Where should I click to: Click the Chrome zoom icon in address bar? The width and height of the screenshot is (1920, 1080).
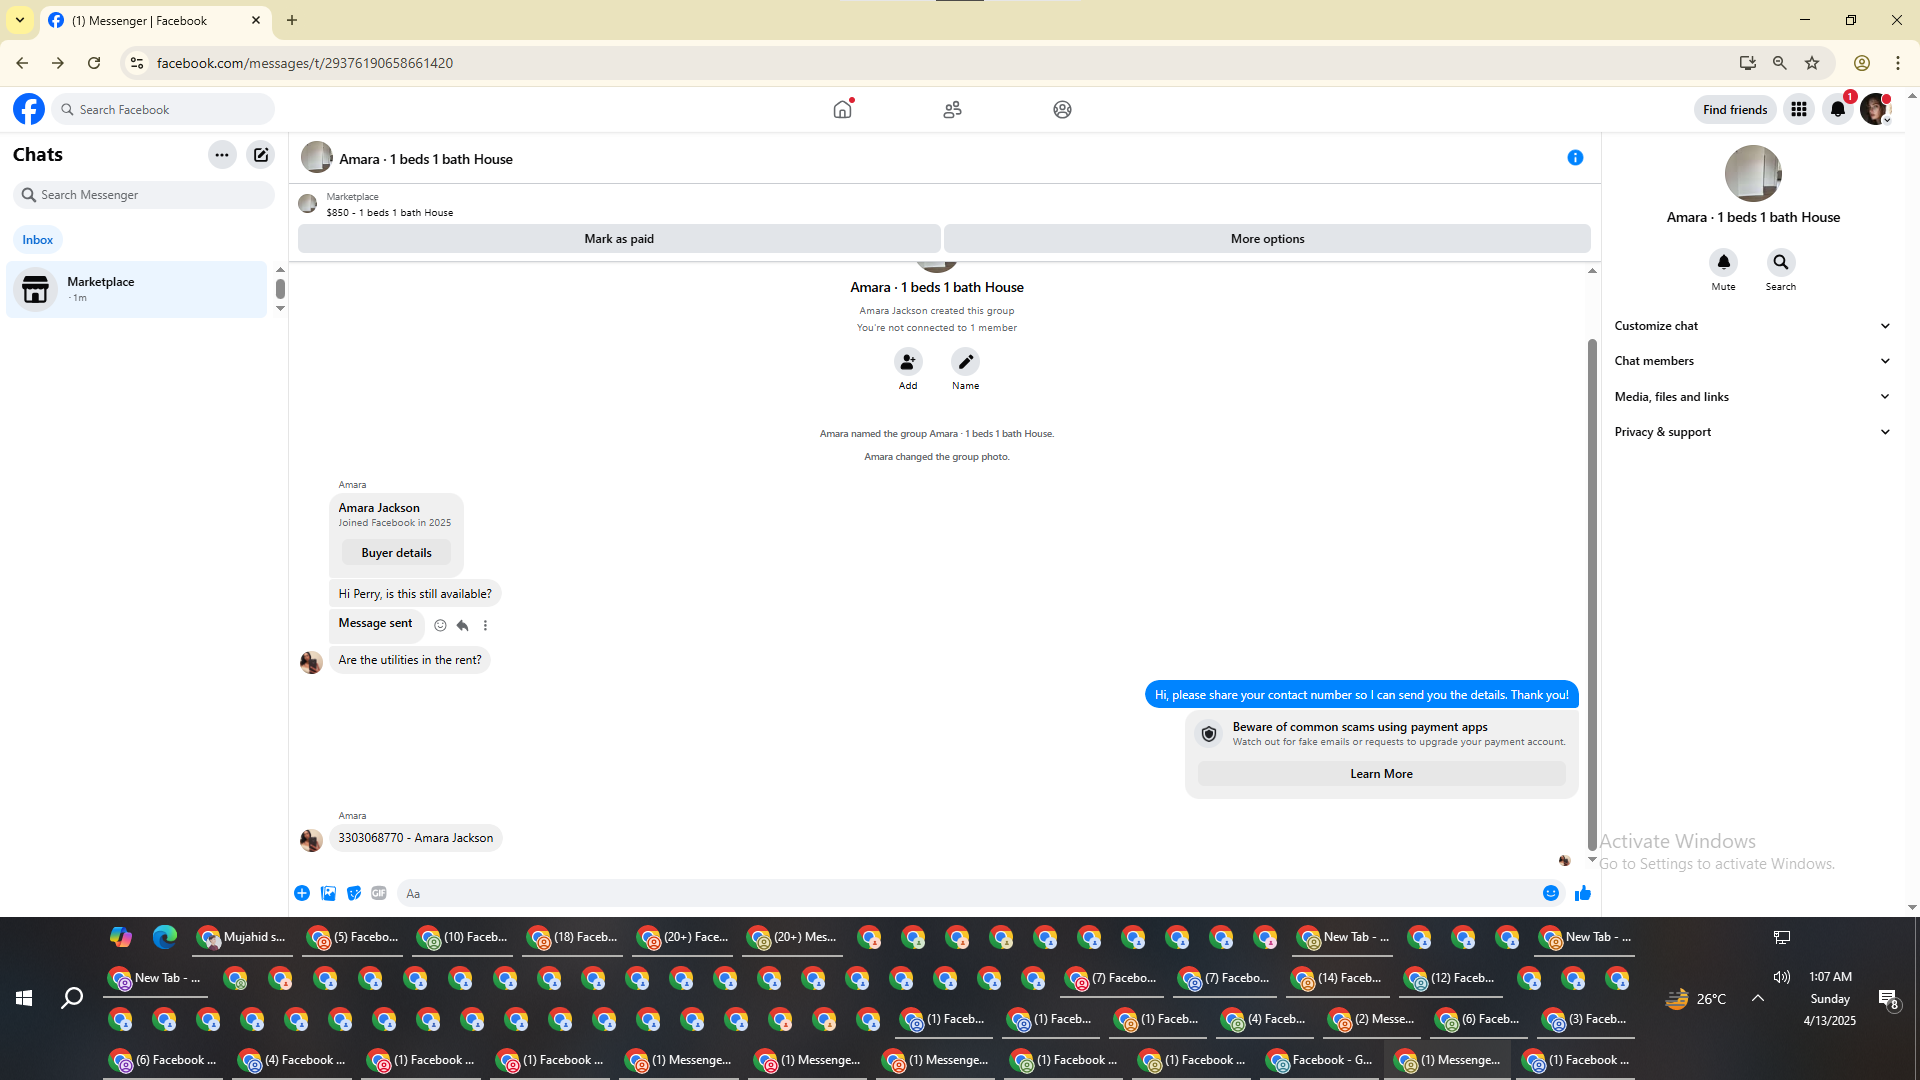tap(1779, 63)
